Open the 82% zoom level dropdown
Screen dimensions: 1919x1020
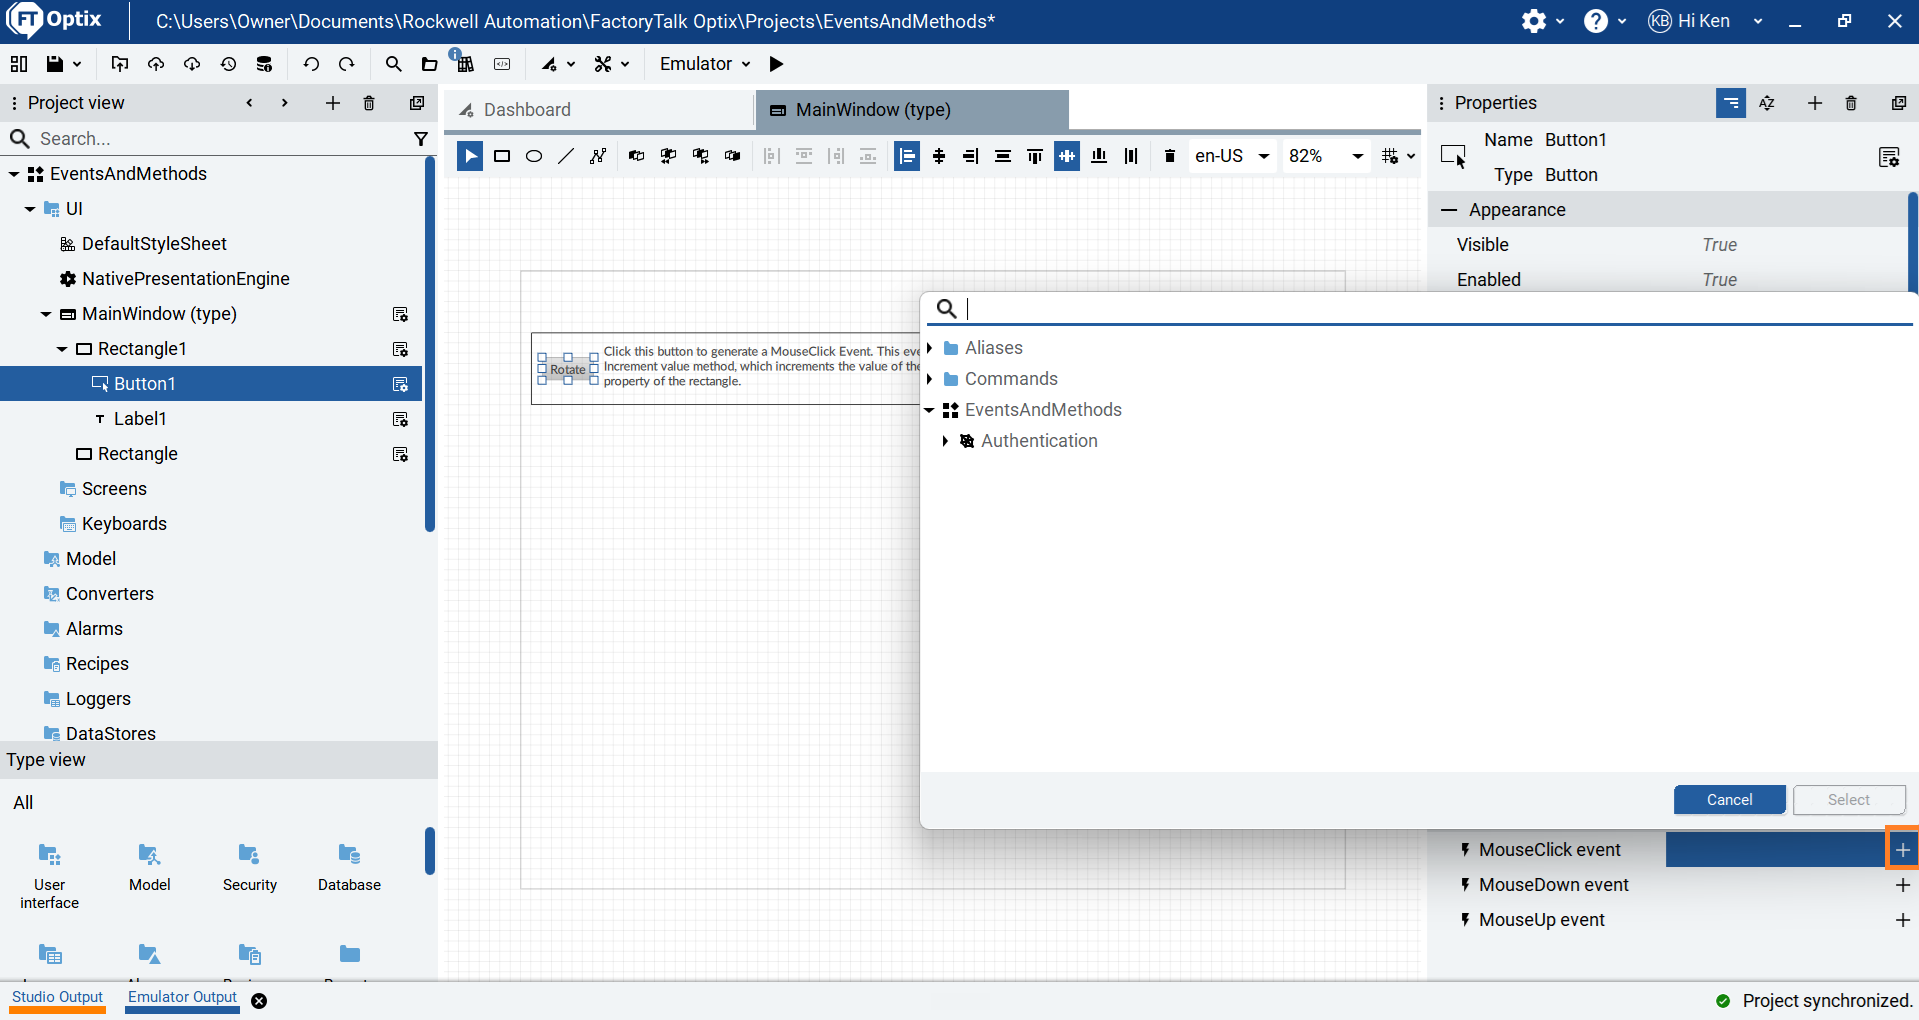pos(1326,156)
